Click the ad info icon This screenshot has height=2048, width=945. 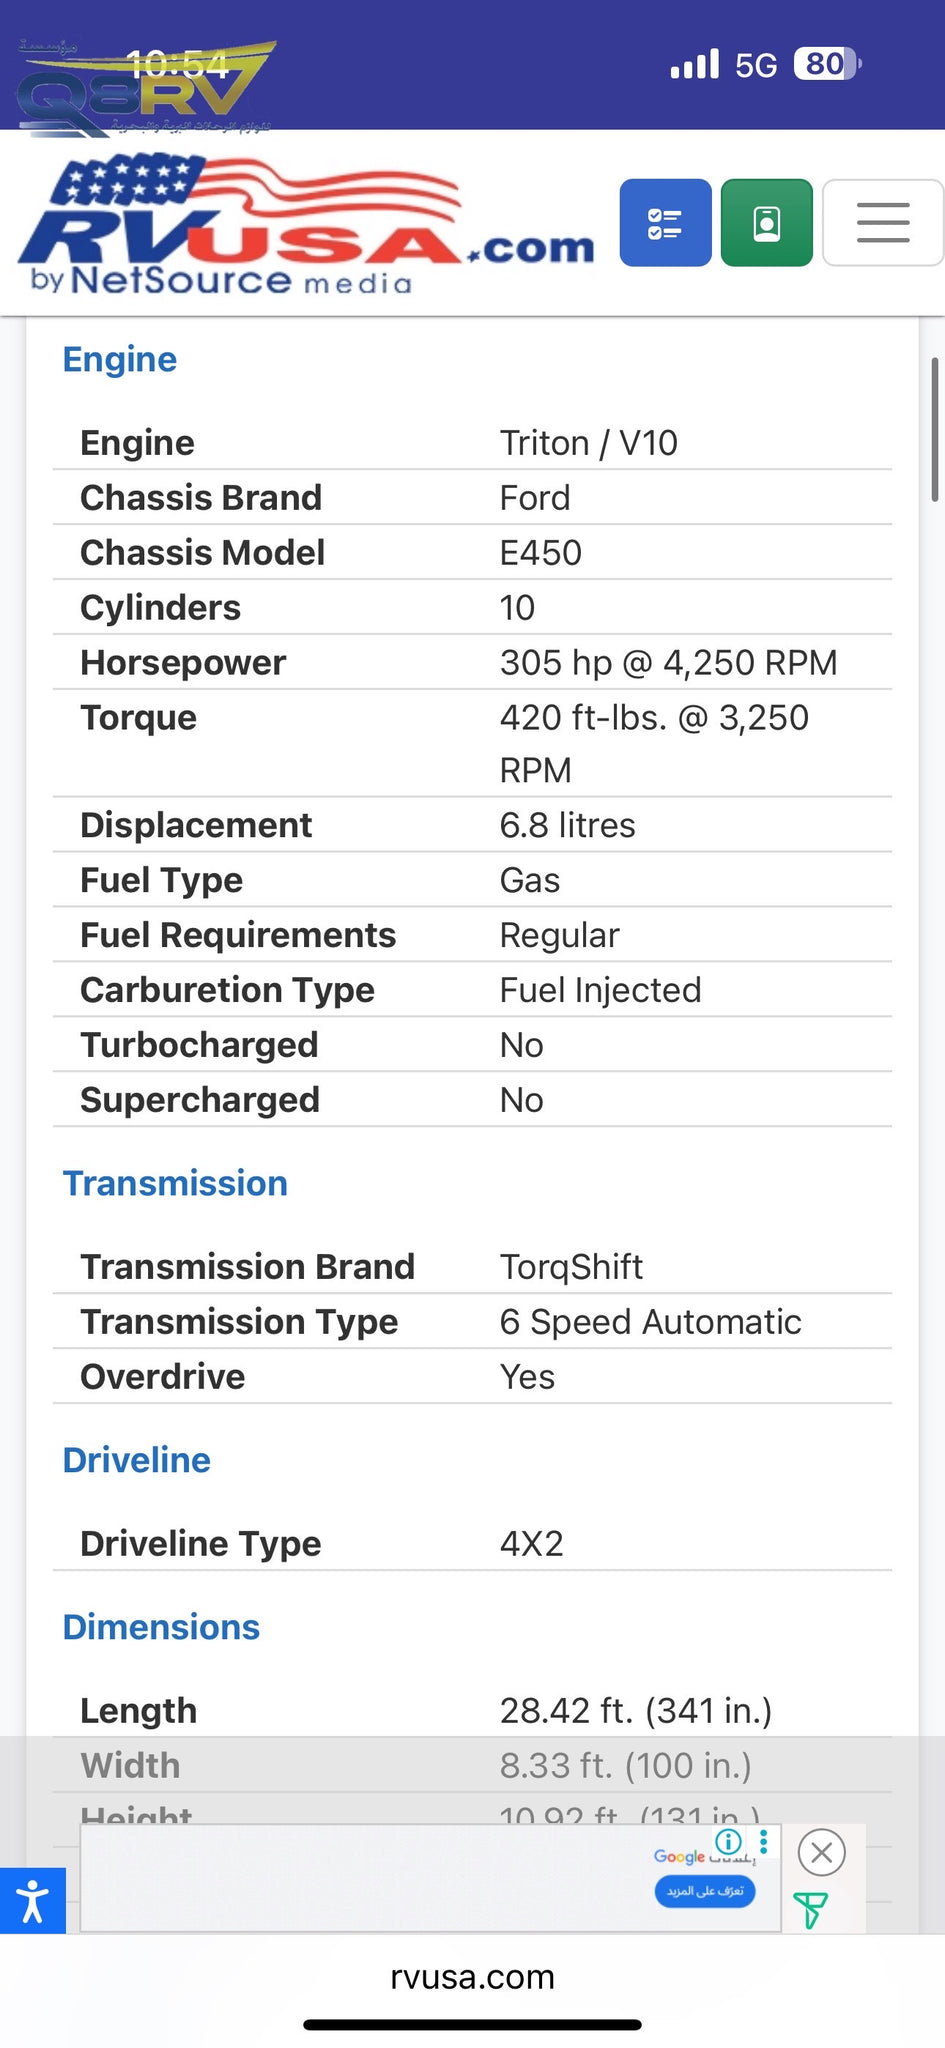[728, 1841]
